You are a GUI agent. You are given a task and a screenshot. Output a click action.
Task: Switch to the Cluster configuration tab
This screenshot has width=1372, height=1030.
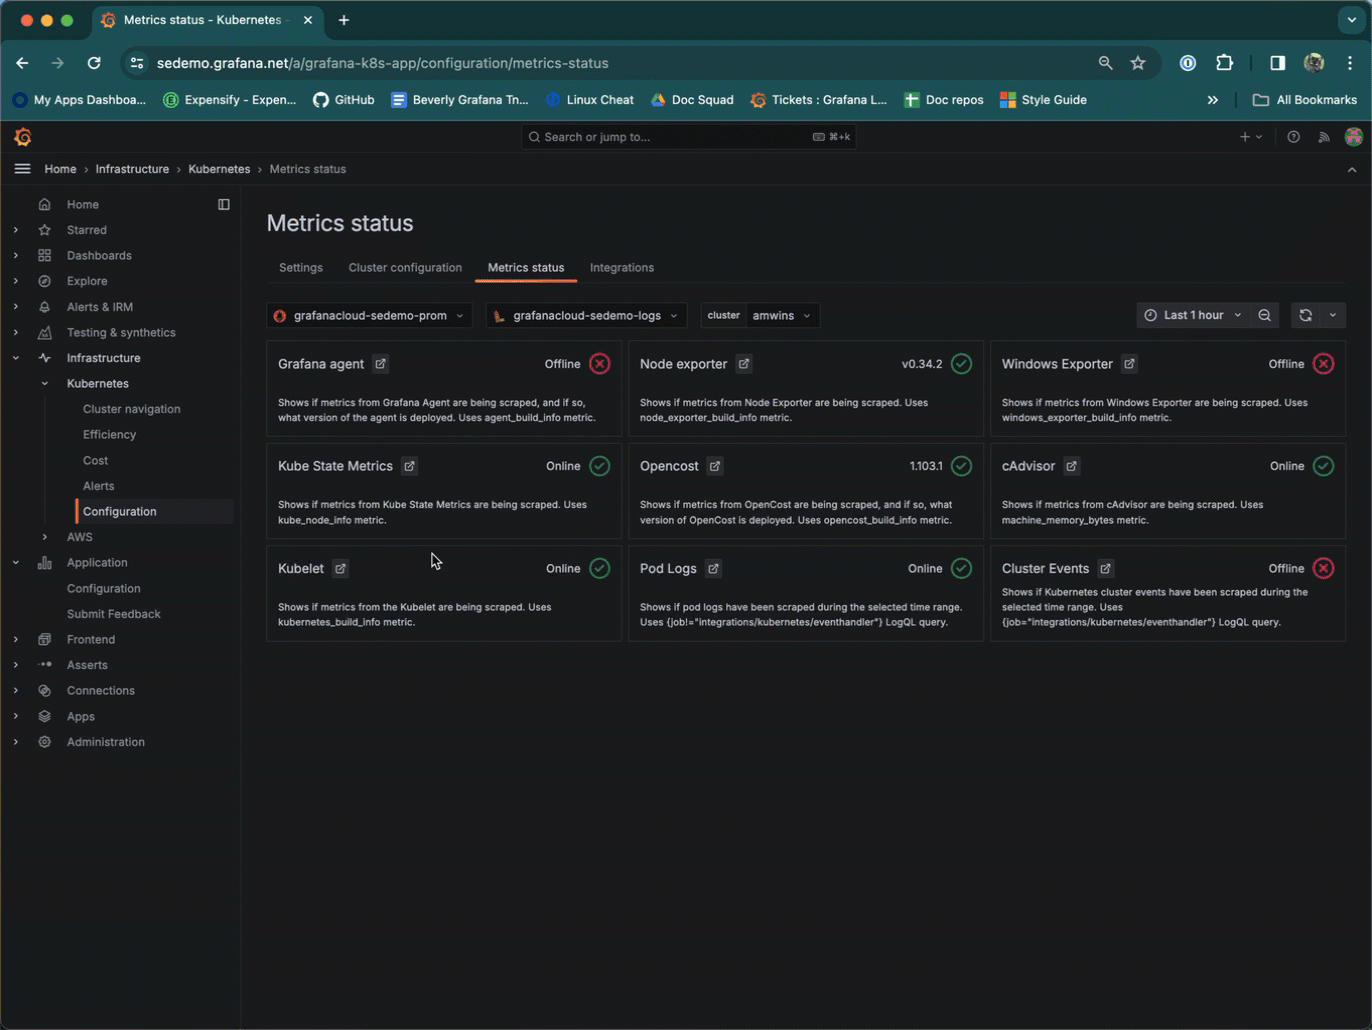coord(405,268)
